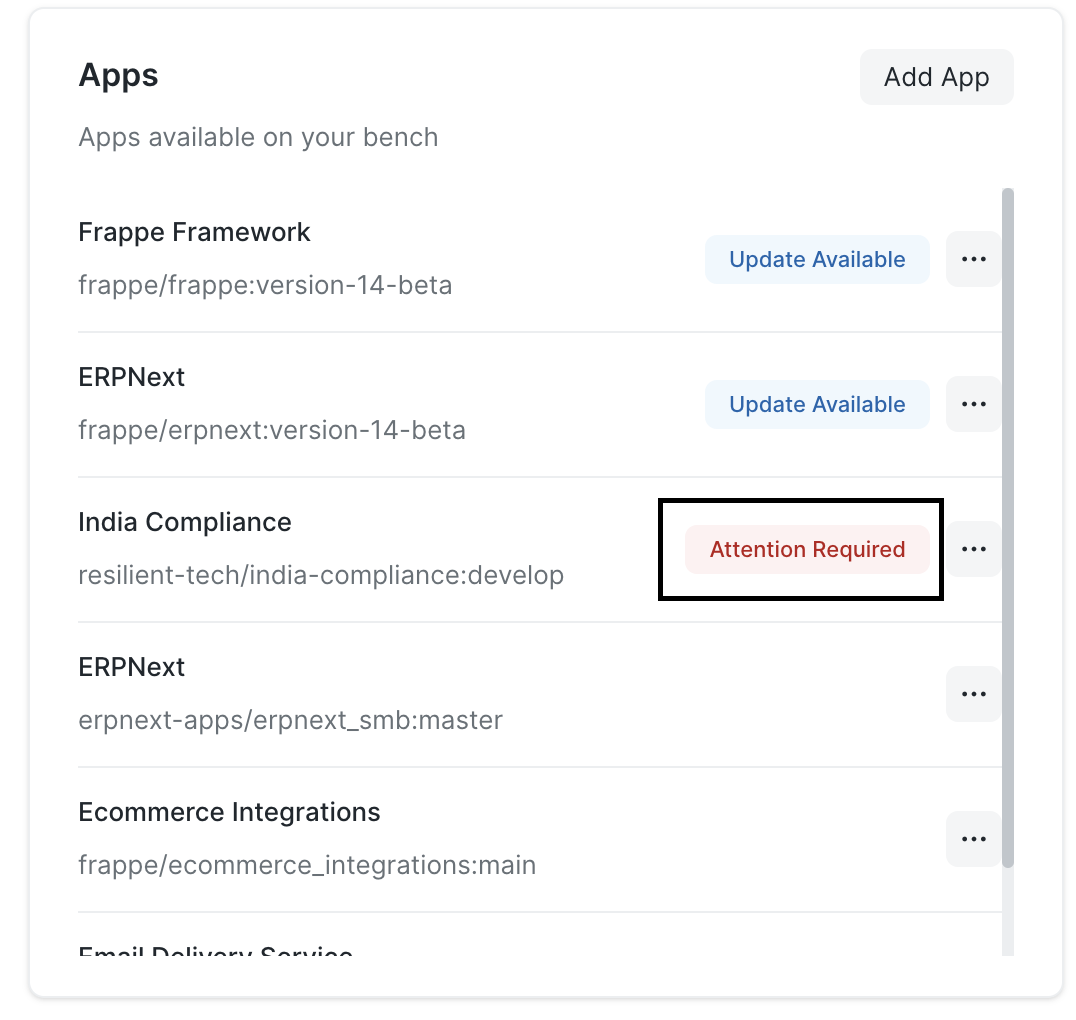Select the Frappe Framework app name
Image resolution: width=1076 pixels, height=1020 pixels.
[x=194, y=232]
